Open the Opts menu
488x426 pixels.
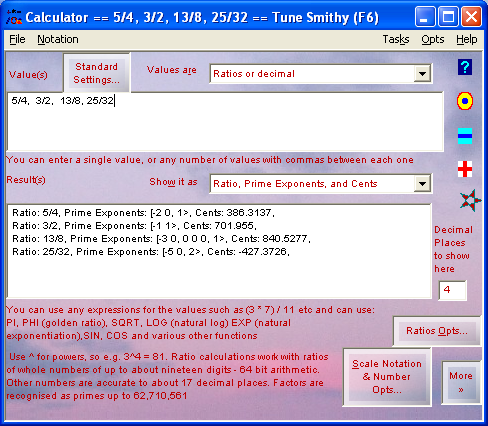433,39
